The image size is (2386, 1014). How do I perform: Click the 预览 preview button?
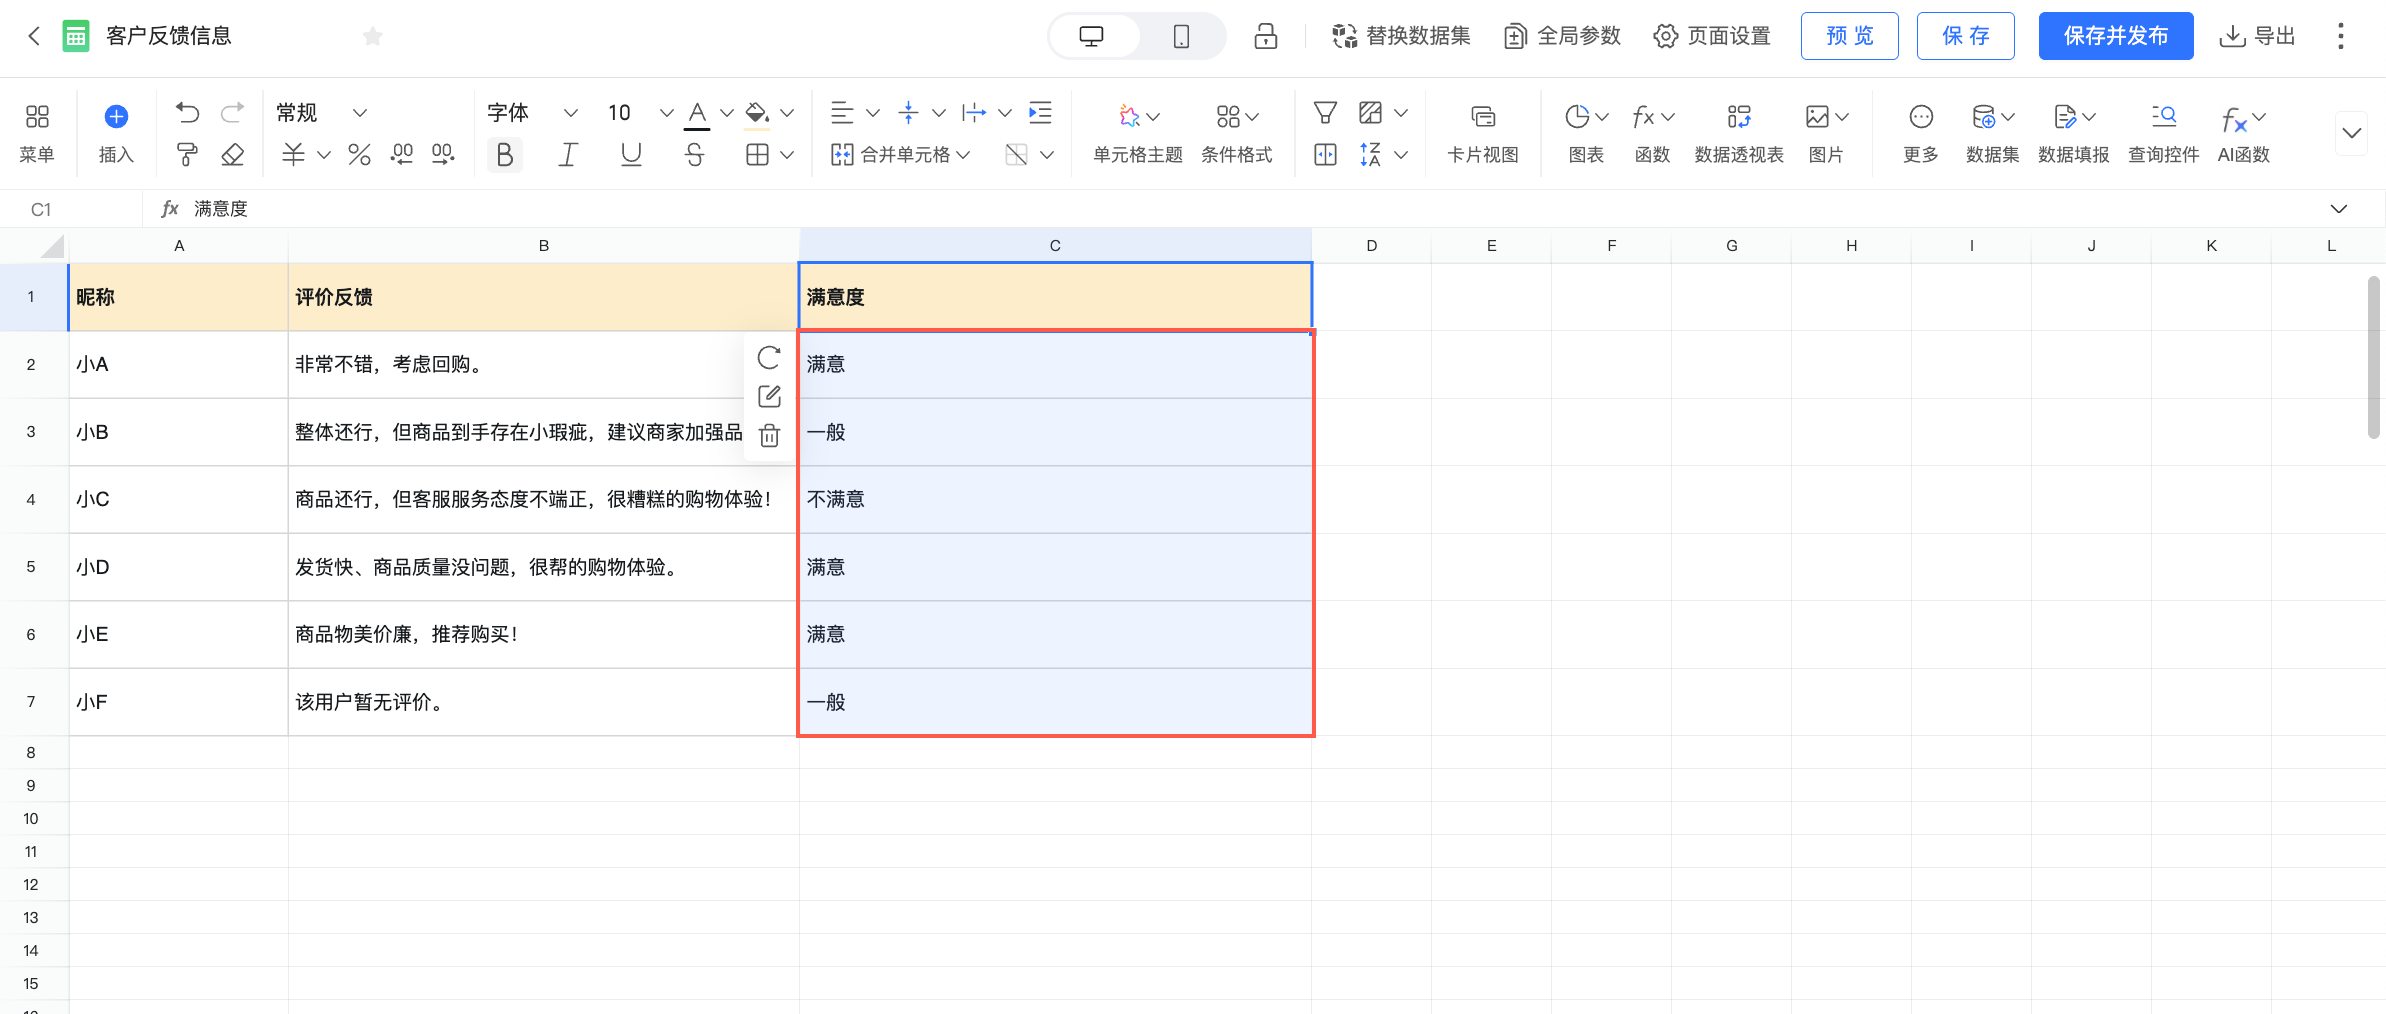click(x=1850, y=36)
